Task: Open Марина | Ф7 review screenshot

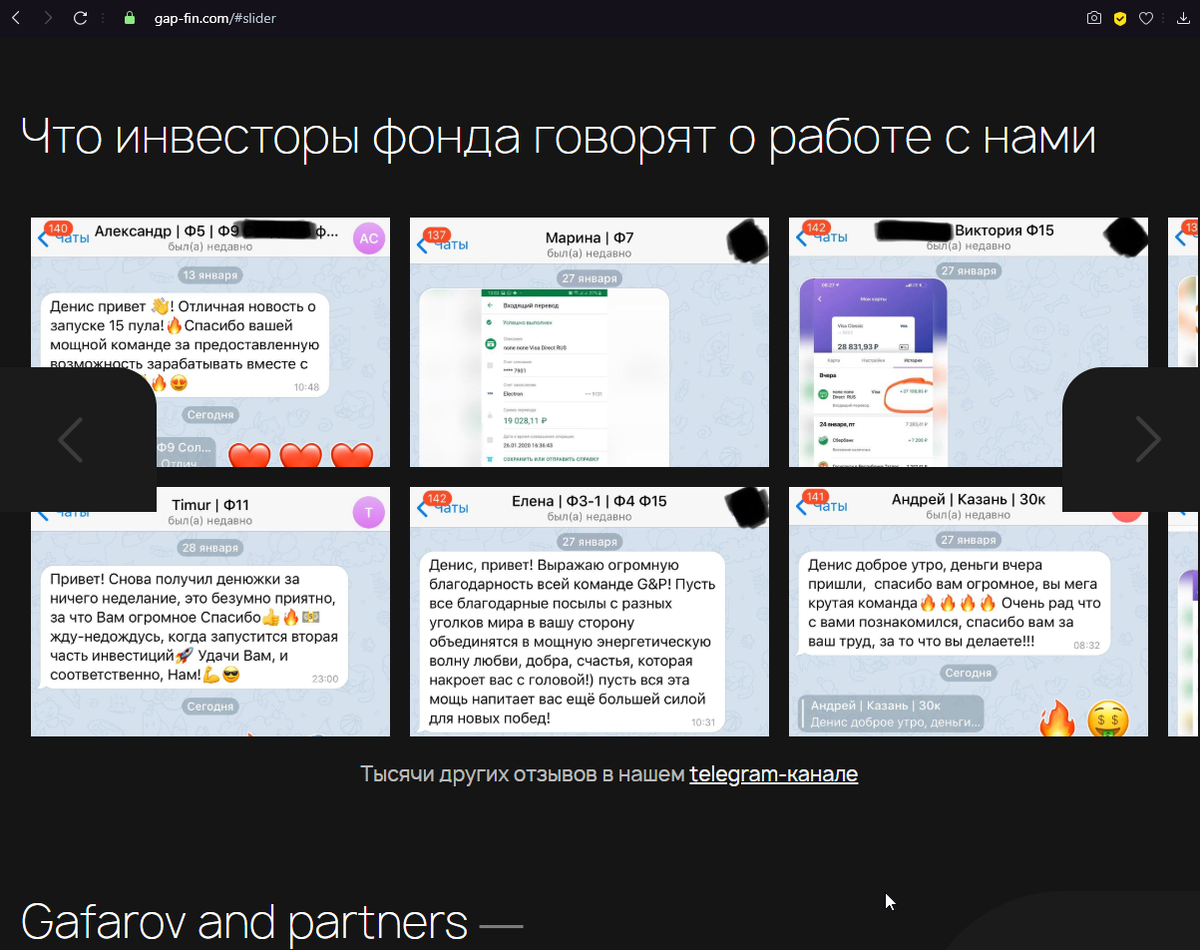Action: click(x=589, y=342)
